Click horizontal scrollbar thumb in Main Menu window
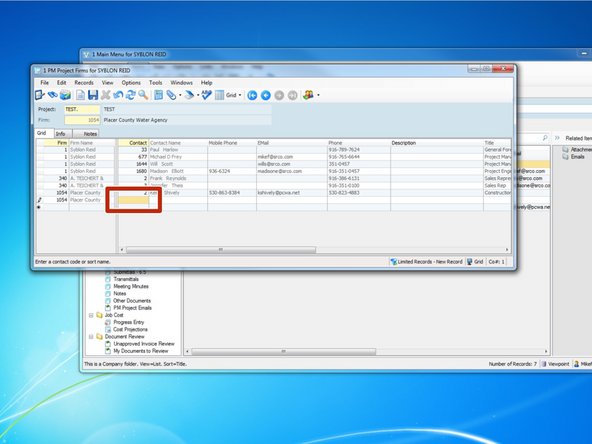Image resolution: width=592 pixels, height=444 pixels. coord(284,352)
